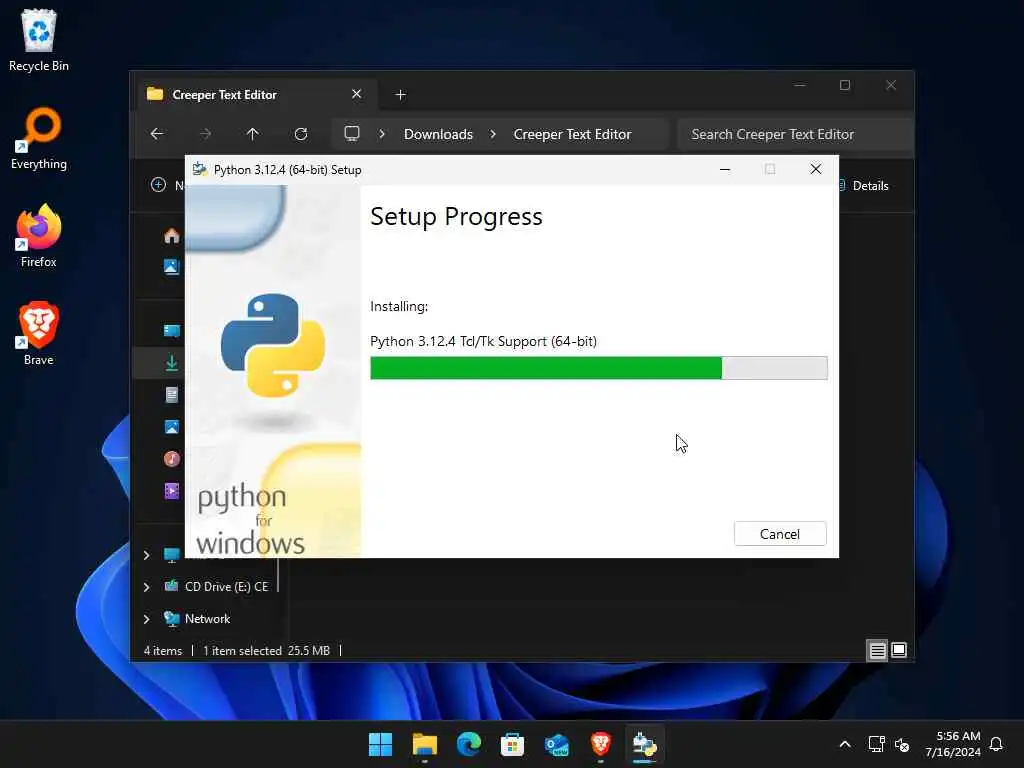This screenshot has width=1024, height=768.
Task: Open Pictures in the Explorer sidebar
Action: [x=172, y=427]
